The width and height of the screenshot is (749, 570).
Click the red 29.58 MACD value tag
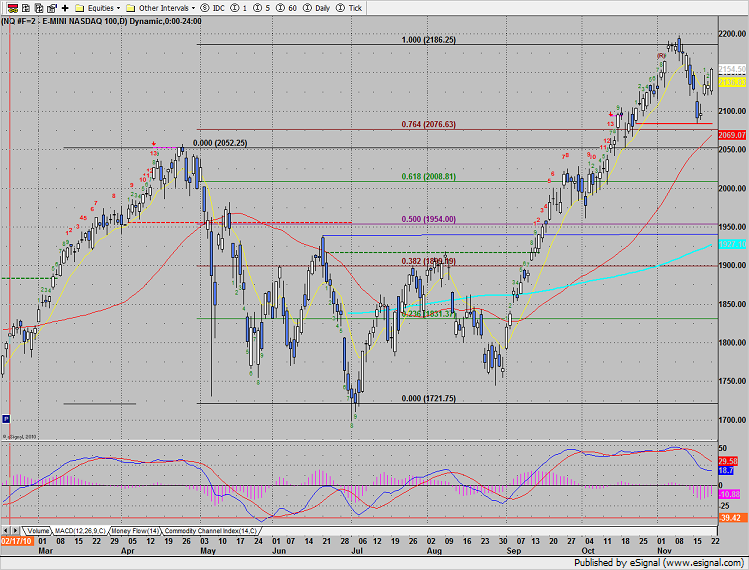tap(728, 462)
